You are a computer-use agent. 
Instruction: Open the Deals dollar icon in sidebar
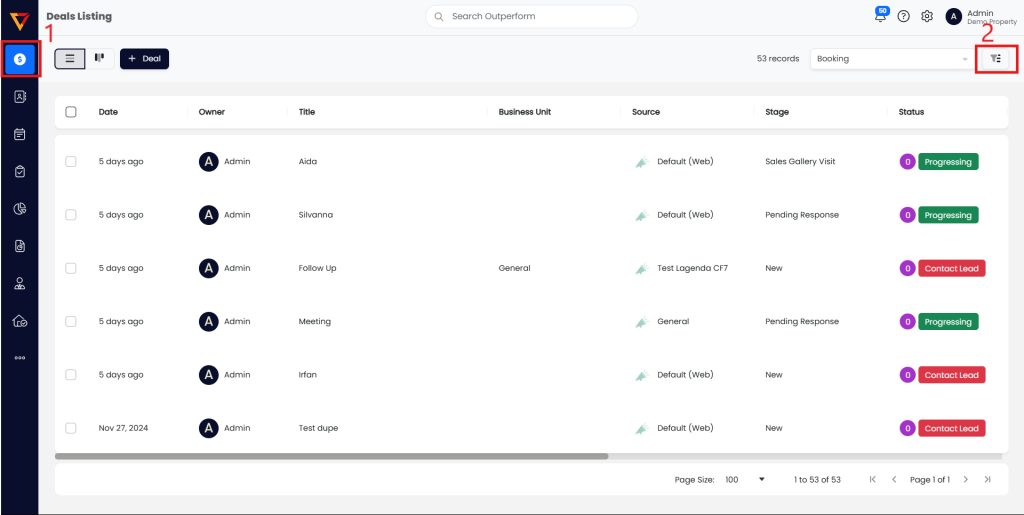pos(20,60)
